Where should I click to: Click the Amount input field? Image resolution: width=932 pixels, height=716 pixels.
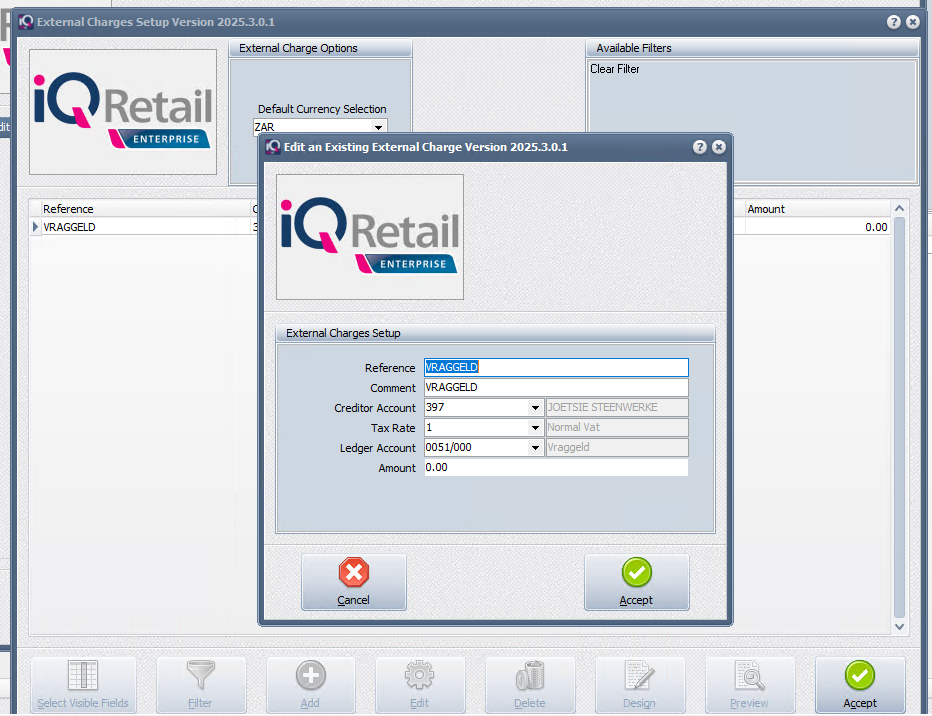[x=556, y=468]
